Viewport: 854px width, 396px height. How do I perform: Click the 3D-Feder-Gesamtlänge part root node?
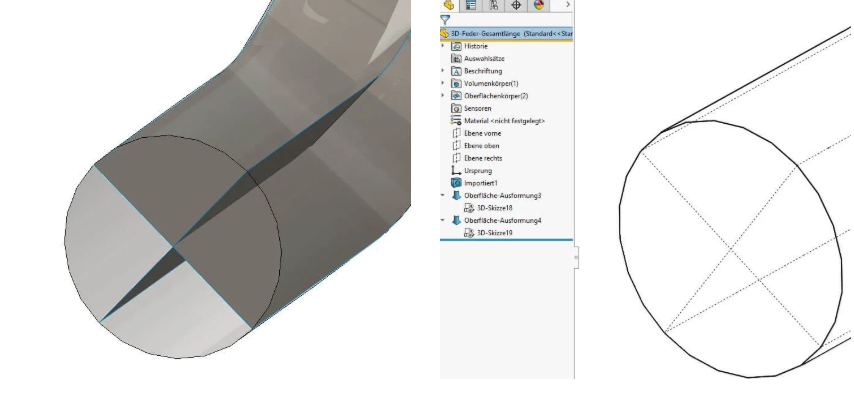coord(506,34)
